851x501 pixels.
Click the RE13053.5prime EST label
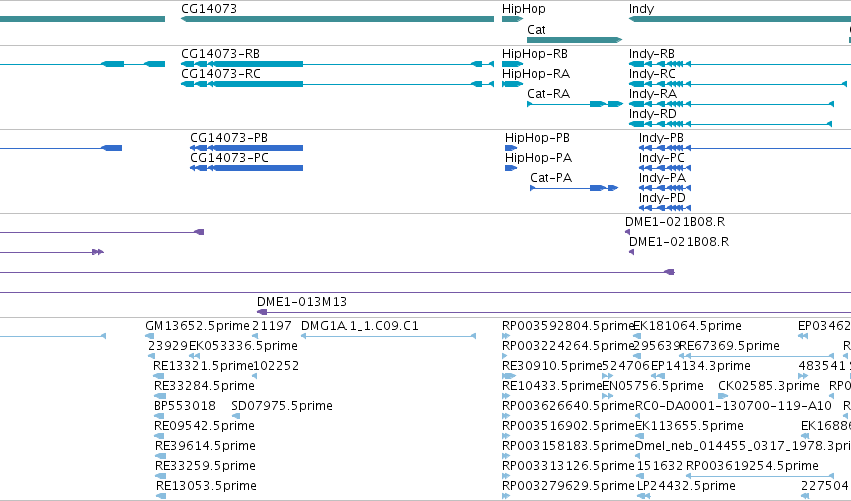click(206, 486)
